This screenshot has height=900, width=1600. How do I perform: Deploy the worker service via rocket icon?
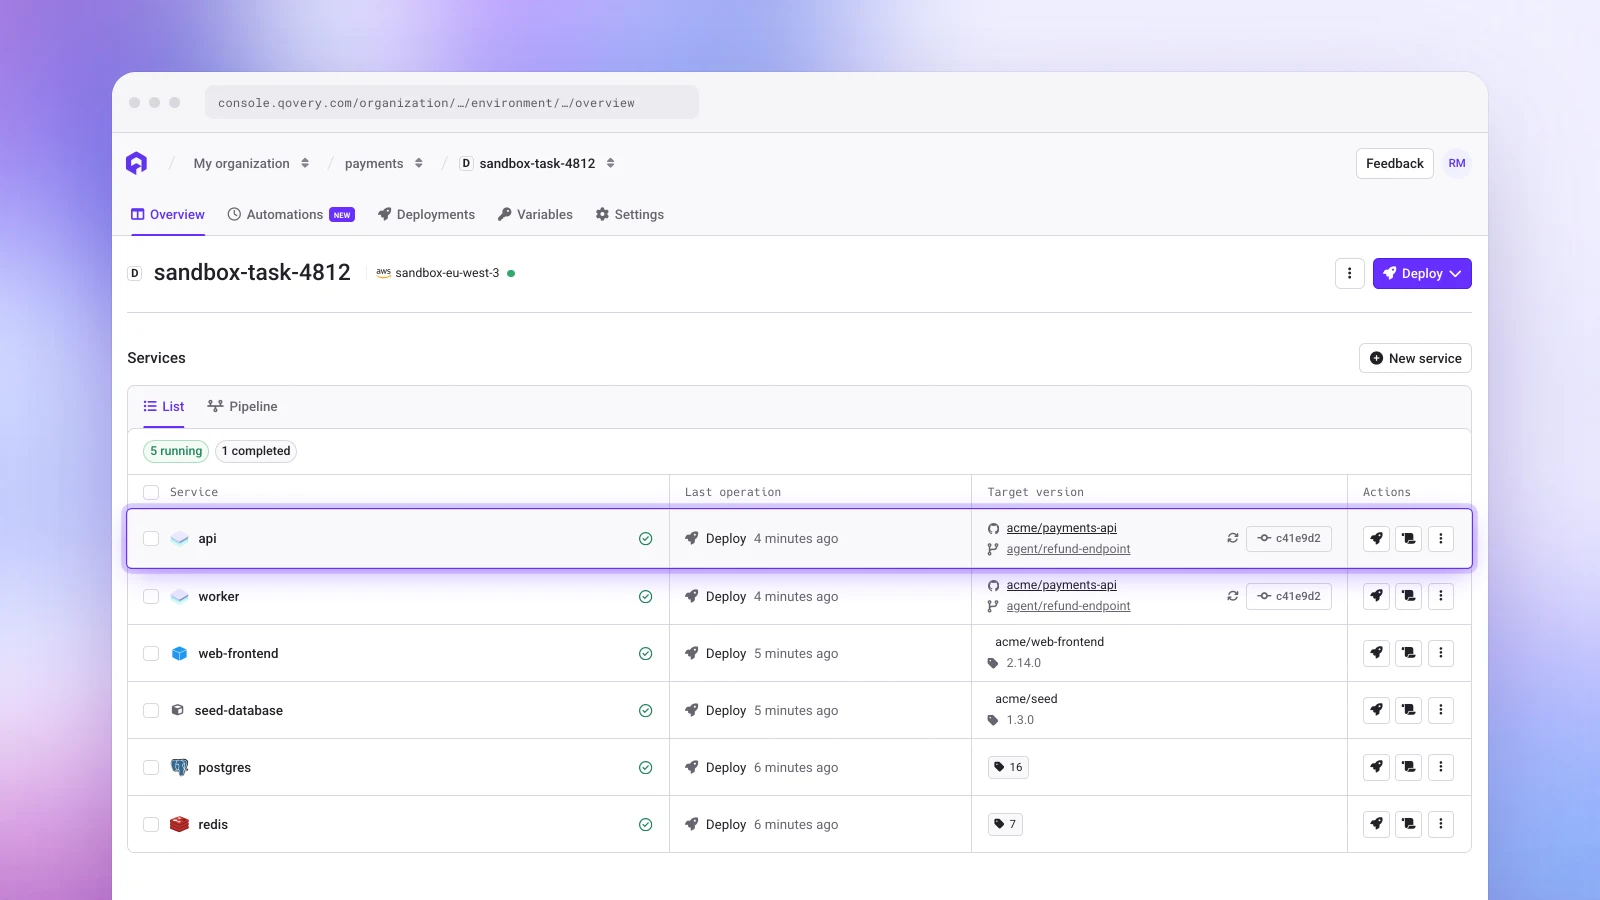1377,596
